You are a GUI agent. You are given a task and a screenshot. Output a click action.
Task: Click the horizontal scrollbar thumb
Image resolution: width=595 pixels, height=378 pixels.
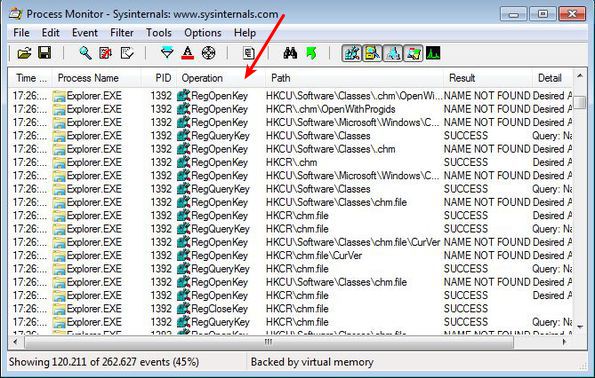point(269,342)
